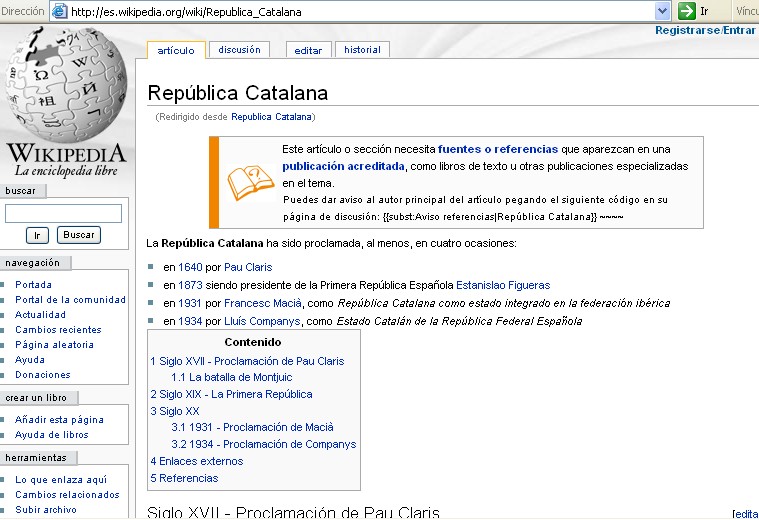Jump to 5 Referencias
Viewport: 759px width, 520px height.
tap(184, 478)
